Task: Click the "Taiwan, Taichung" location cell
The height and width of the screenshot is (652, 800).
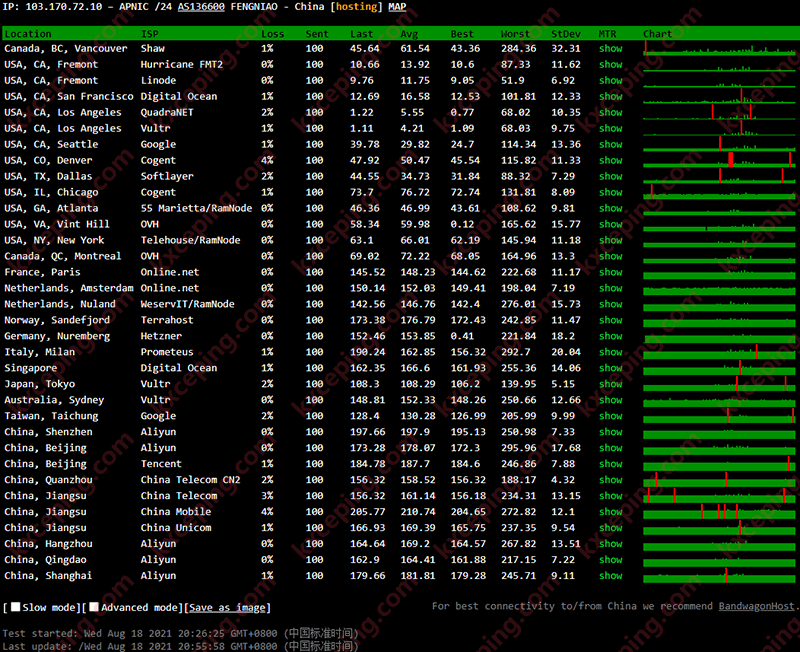Action: pos(52,416)
